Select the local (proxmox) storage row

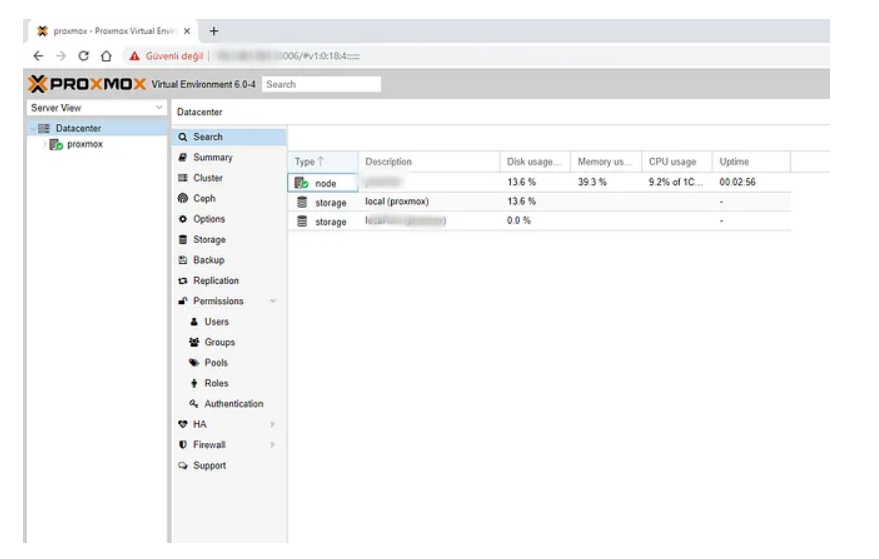coord(397,202)
